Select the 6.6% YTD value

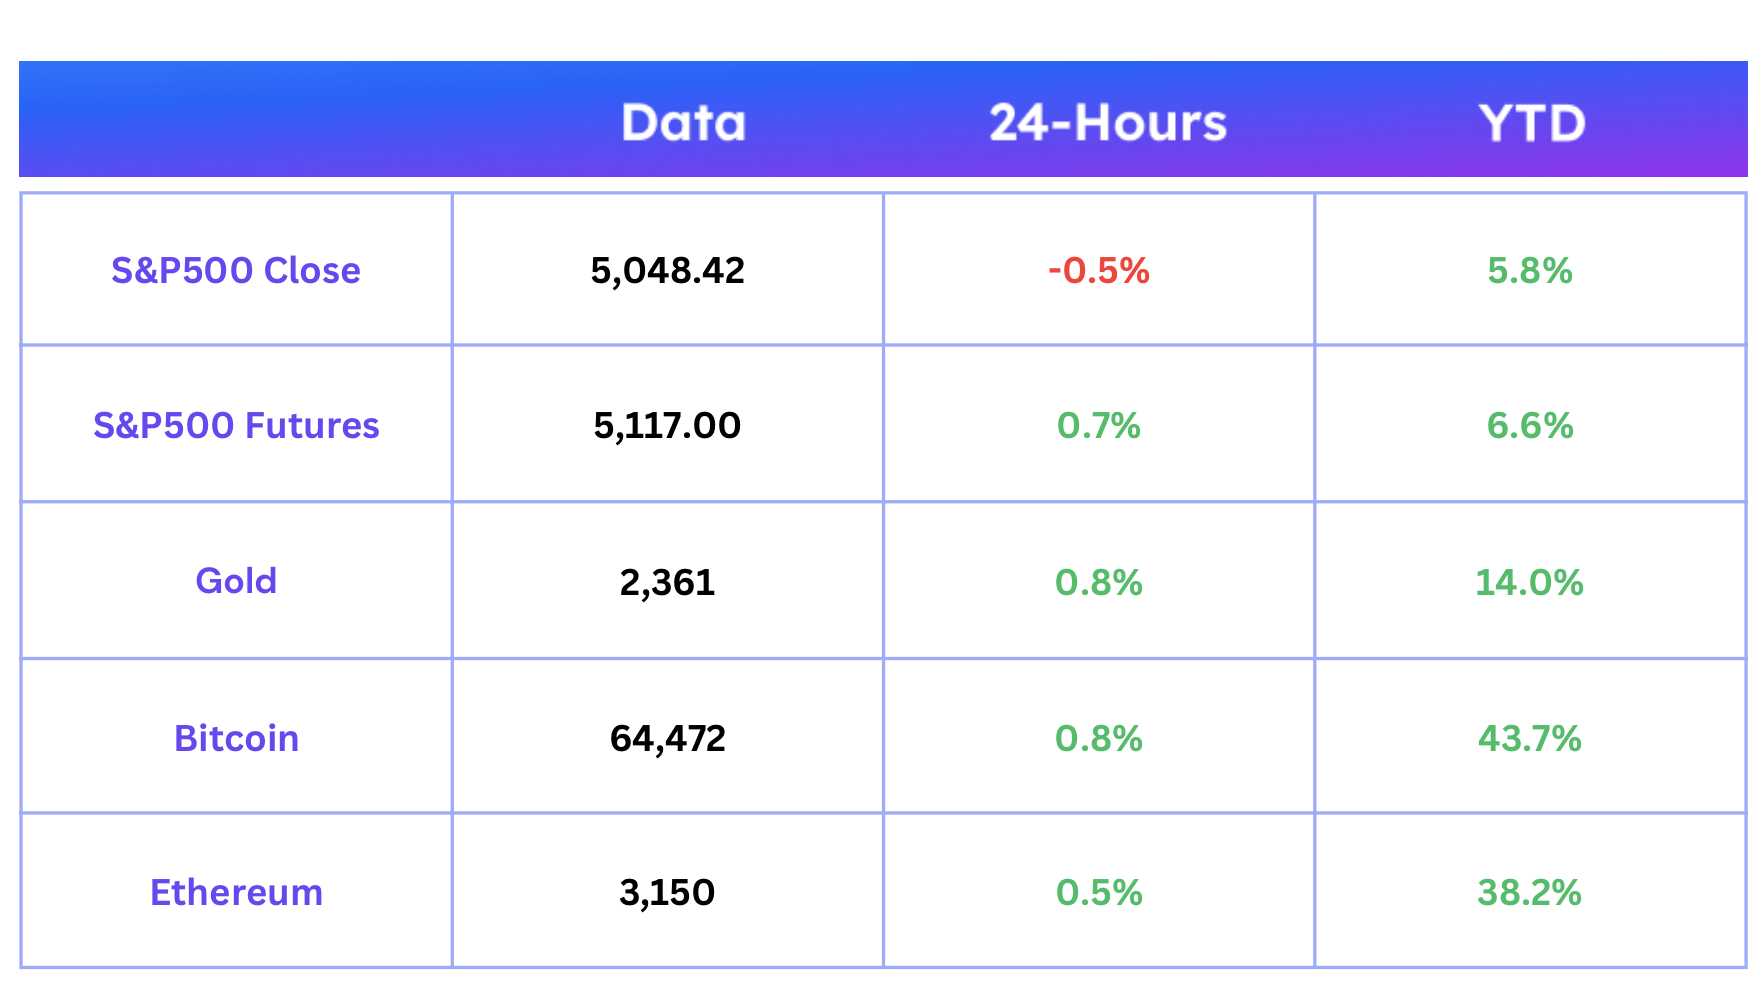point(1530,426)
